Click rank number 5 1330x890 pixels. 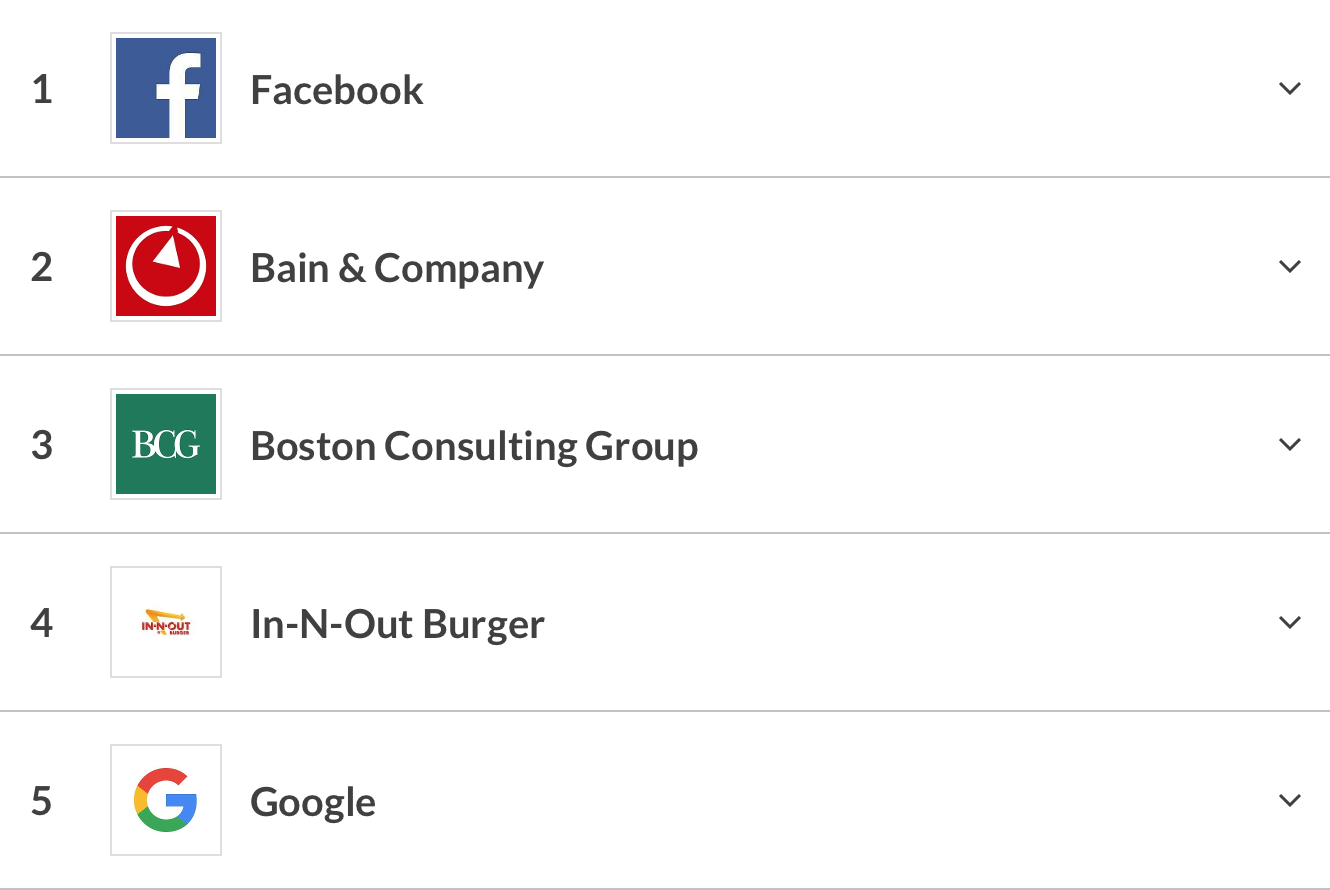pos(42,802)
